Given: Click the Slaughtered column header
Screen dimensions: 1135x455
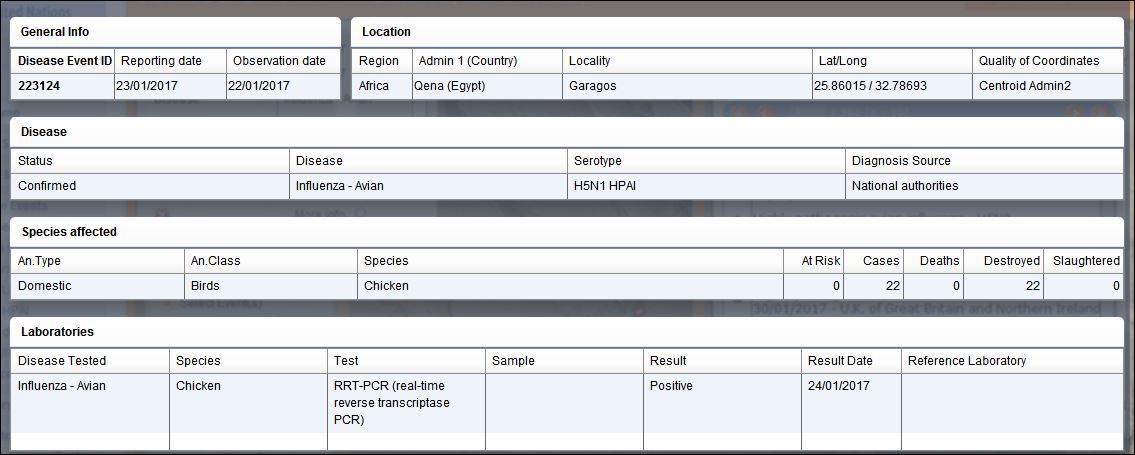Looking at the screenshot, I should point(1084,260).
